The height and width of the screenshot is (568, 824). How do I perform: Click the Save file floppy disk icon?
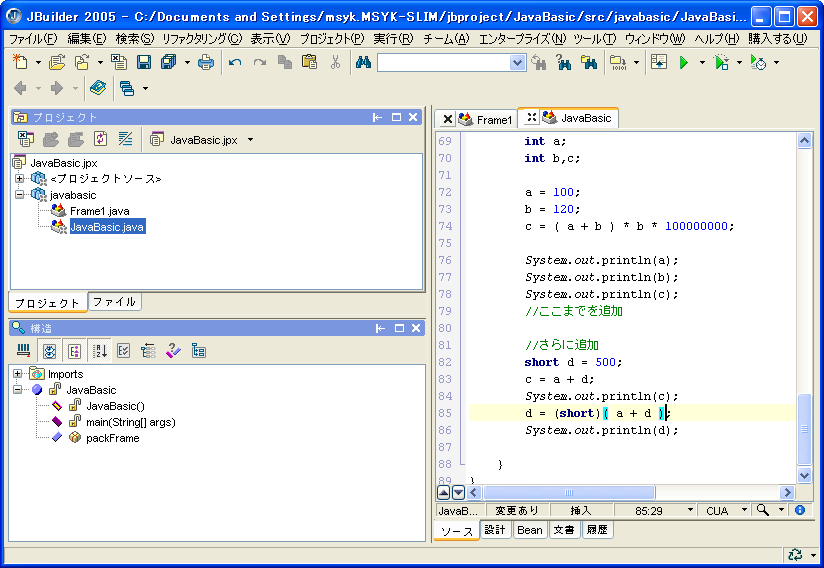pos(144,62)
